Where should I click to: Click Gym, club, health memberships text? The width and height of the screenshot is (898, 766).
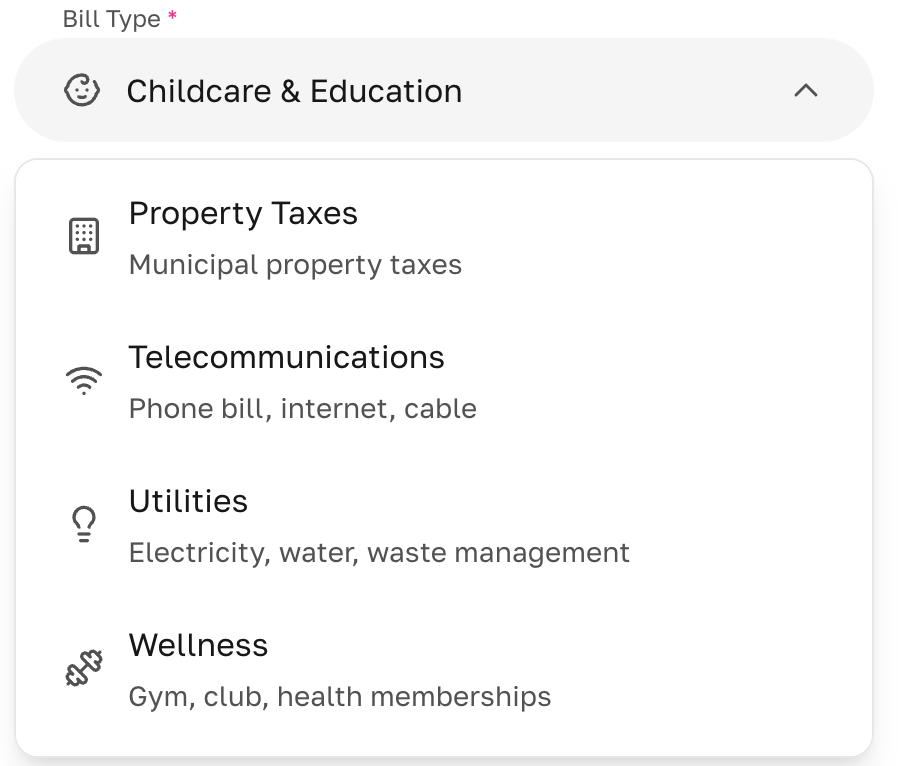(x=340, y=697)
